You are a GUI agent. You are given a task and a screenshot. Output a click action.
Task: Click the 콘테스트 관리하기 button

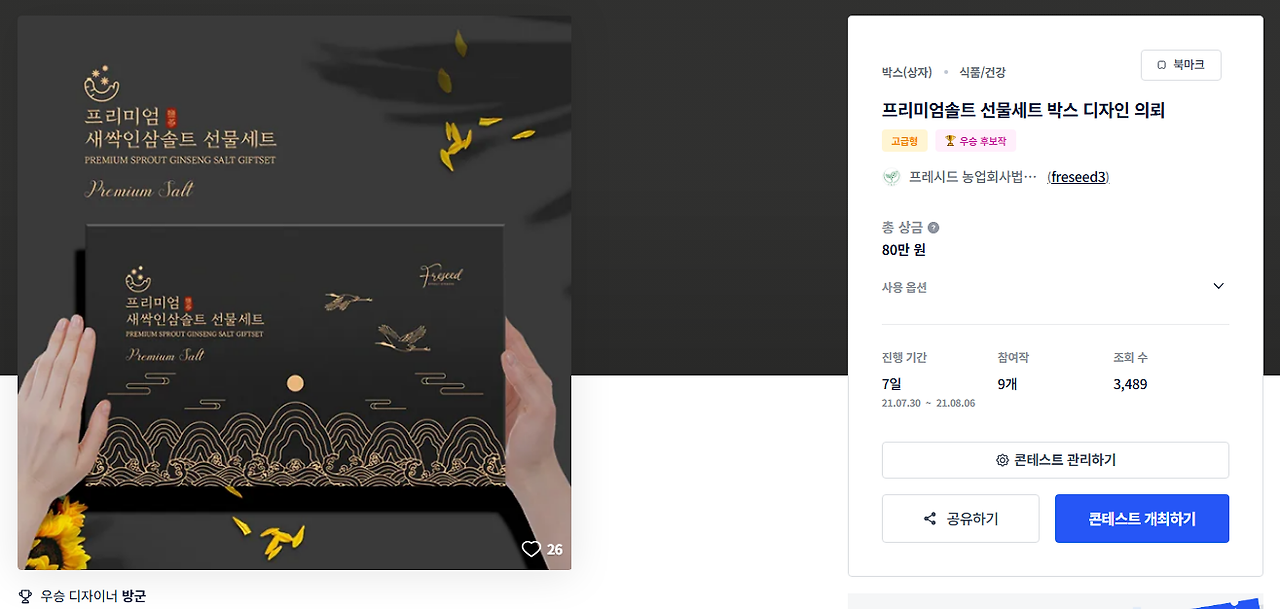point(1055,460)
